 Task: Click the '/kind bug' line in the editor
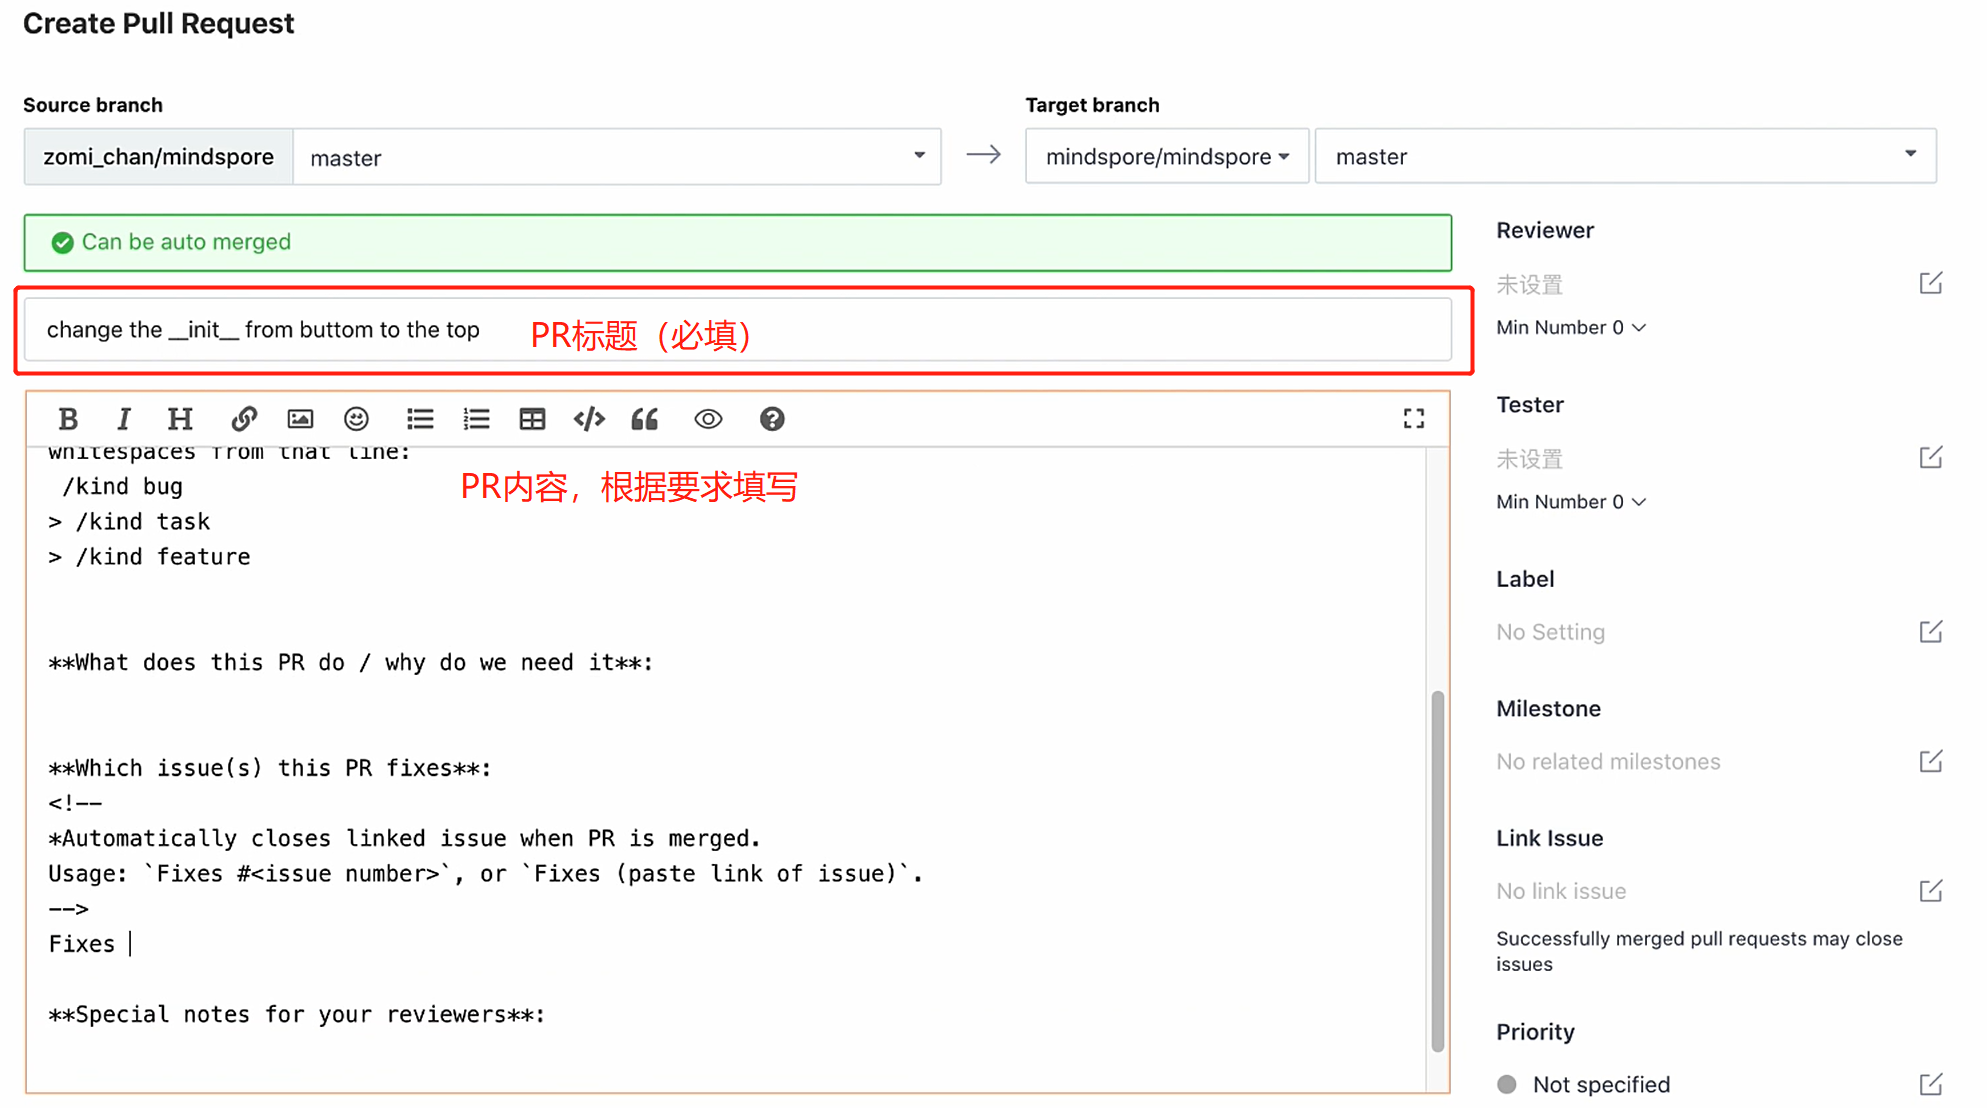[x=122, y=487]
